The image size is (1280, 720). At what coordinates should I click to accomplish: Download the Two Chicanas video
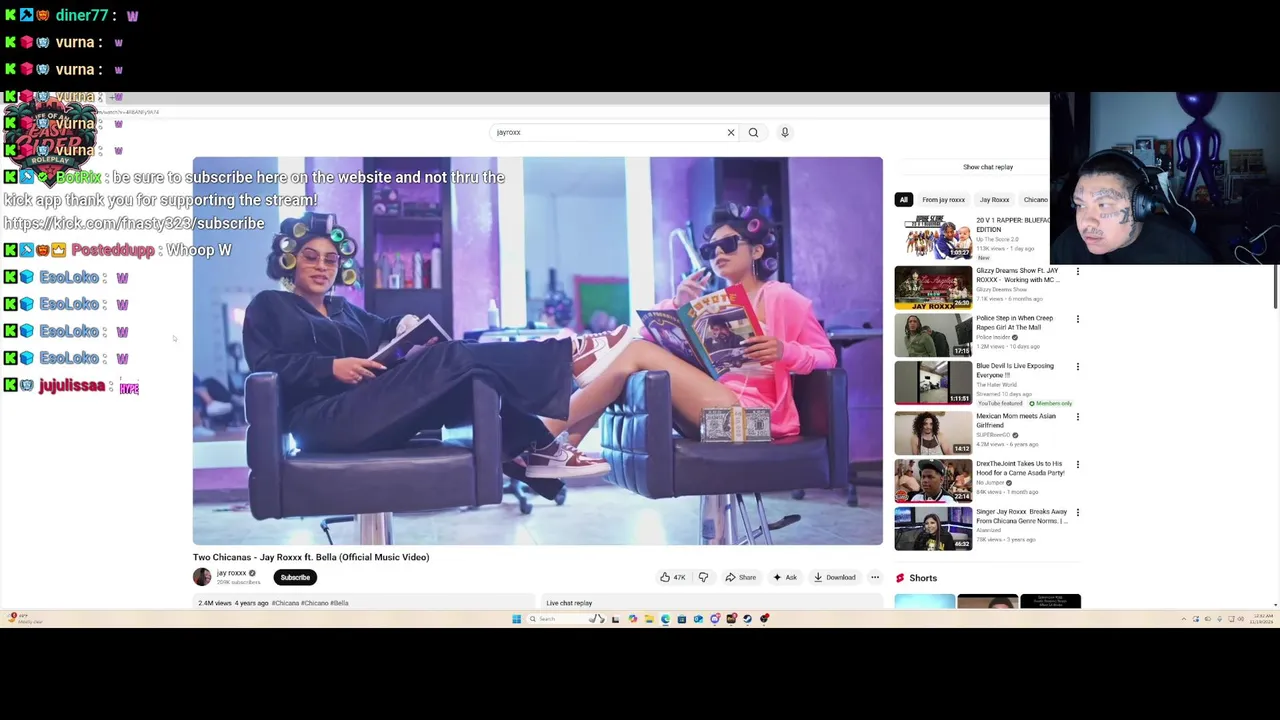point(834,577)
